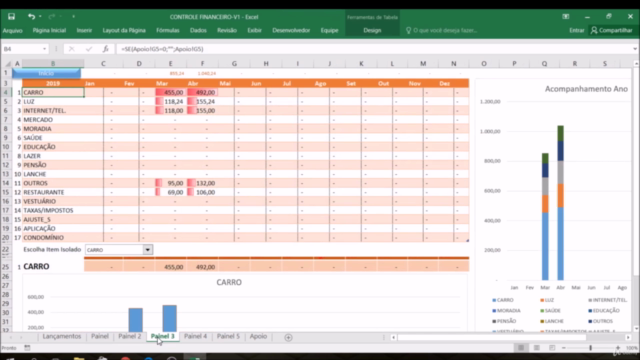Click the Enter checkmark formula icon
640x360 pixels.
point(89,49)
